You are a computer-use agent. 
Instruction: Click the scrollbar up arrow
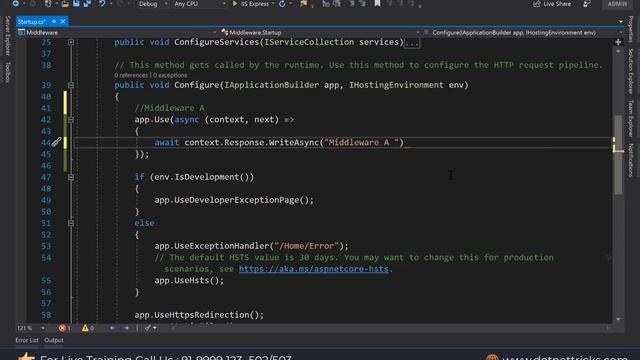(618, 51)
